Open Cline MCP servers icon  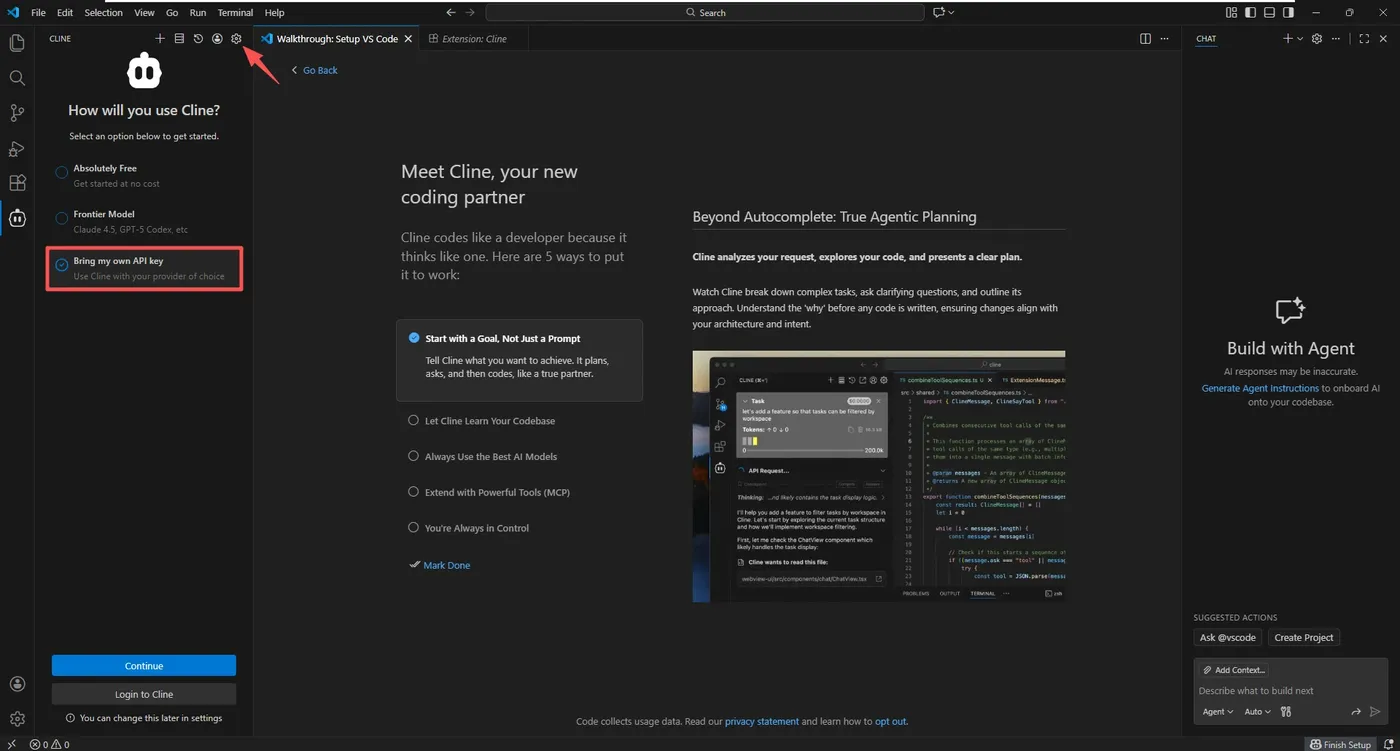click(179, 39)
